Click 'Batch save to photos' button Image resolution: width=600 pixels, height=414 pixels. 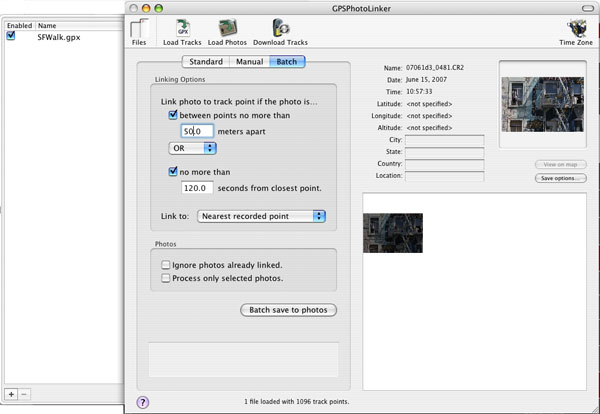tap(289, 310)
